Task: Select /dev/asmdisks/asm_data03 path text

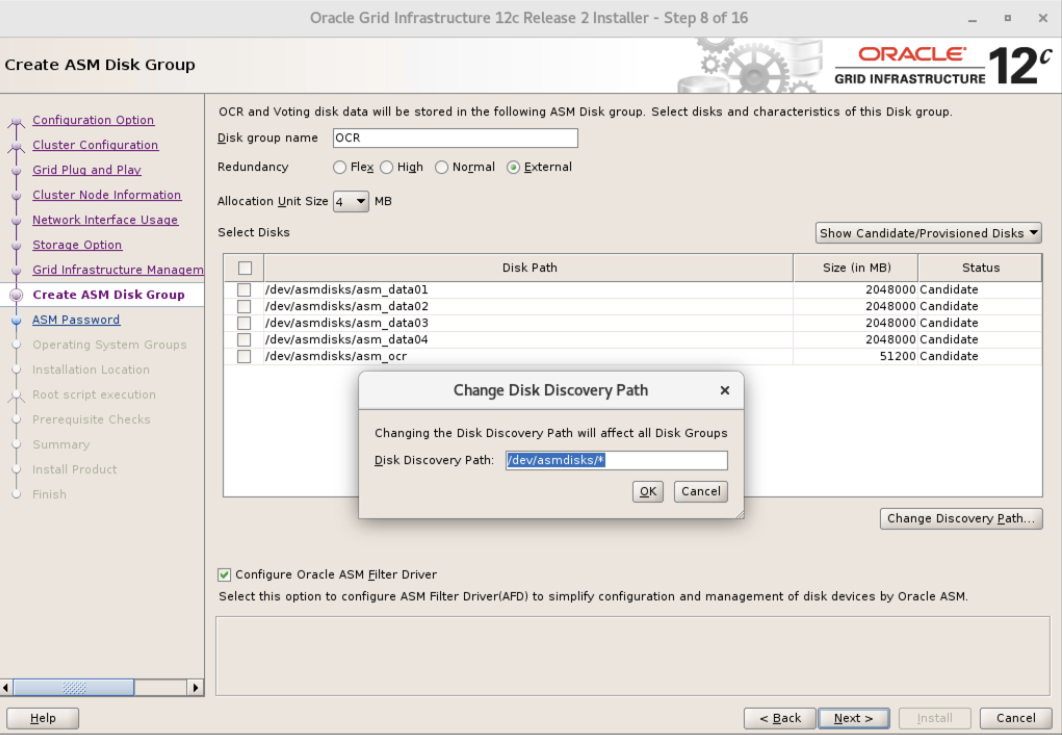Action: pos(347,323)
